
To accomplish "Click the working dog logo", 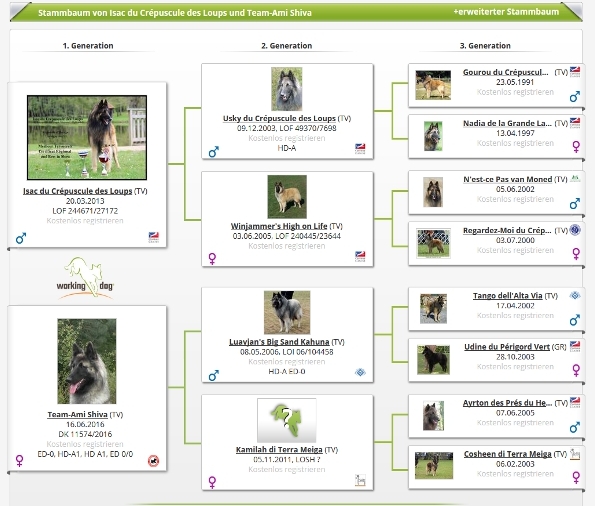I will pyautogui.click(x=85, y=278).
